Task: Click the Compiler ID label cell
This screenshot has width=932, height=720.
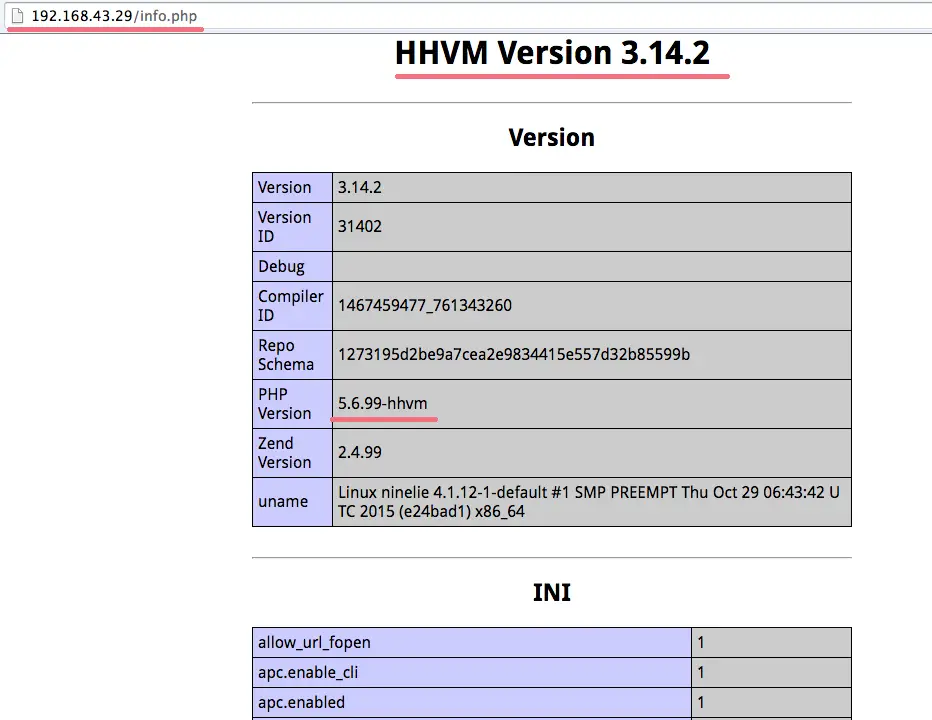Action: 292,306
